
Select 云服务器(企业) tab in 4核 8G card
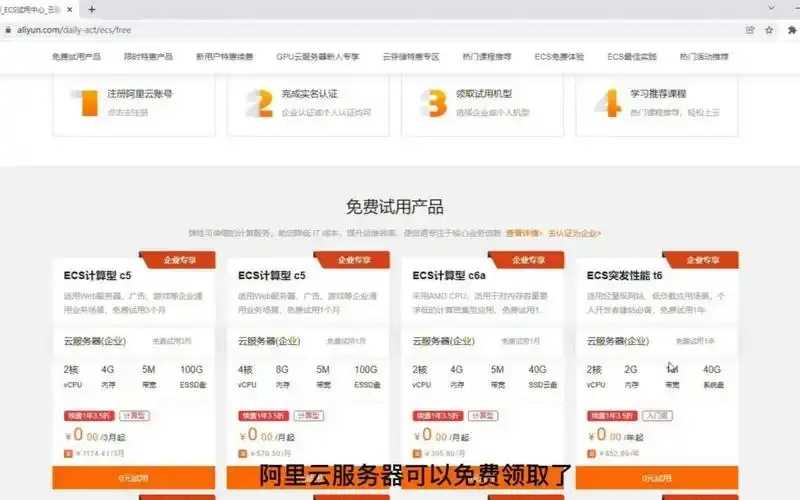point(269,341)
